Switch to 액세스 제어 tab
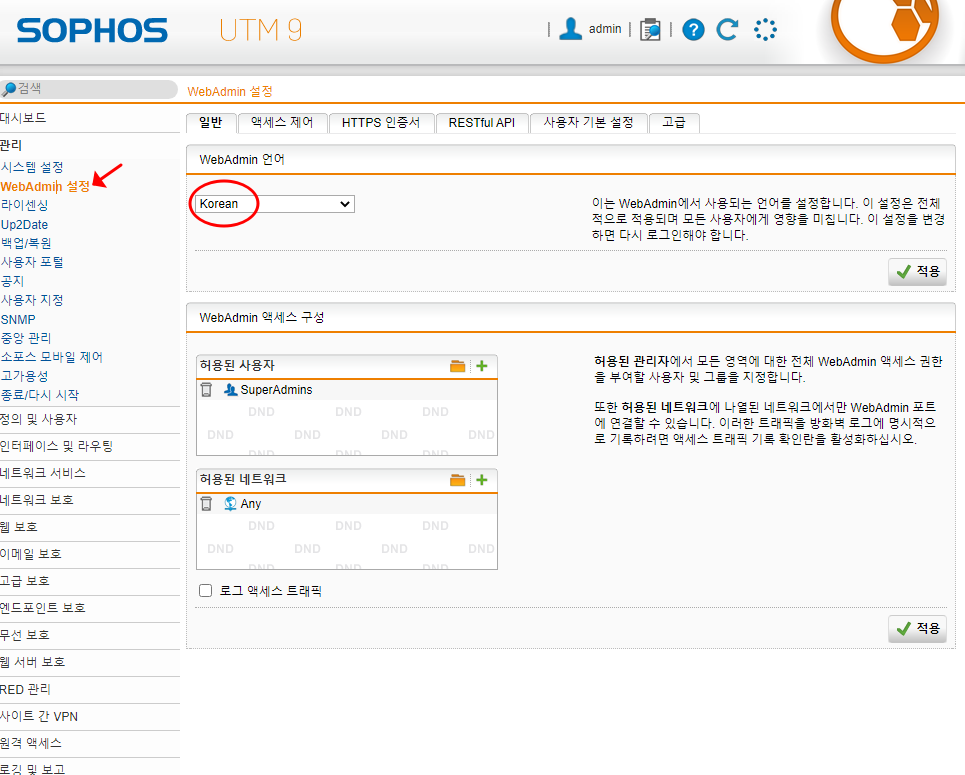This screenshot has width=965, height=775. click(x=282, y=122)
